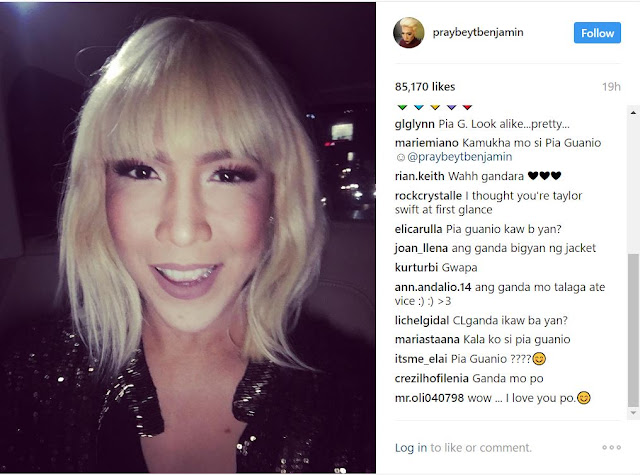Open commenter rian.keith's profile
The height and width of the screenshot is (475, 640).
[x=419, y=176]
